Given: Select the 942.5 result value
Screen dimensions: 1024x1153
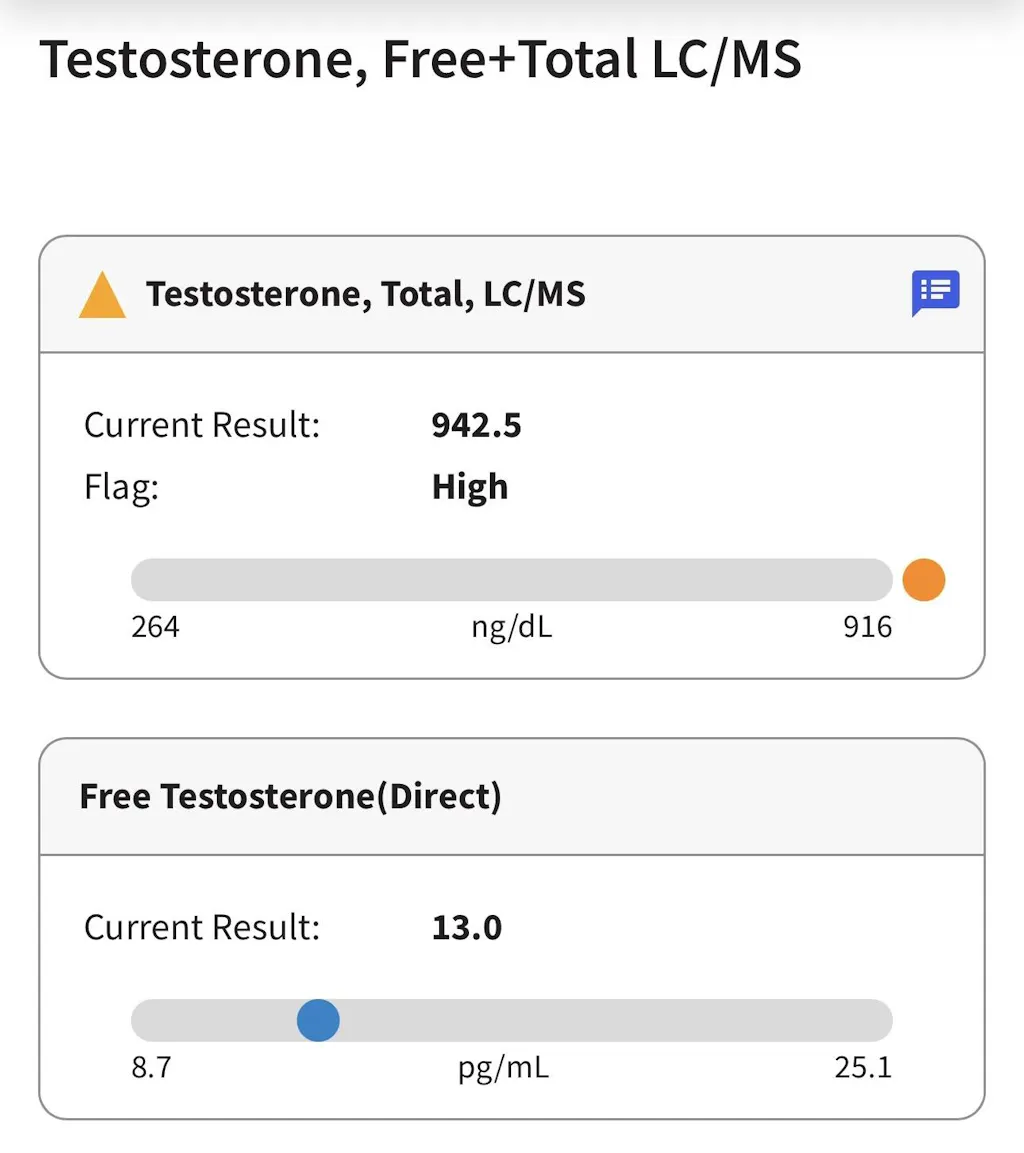Looking at the screenshot, I should [x=476, y=426].
